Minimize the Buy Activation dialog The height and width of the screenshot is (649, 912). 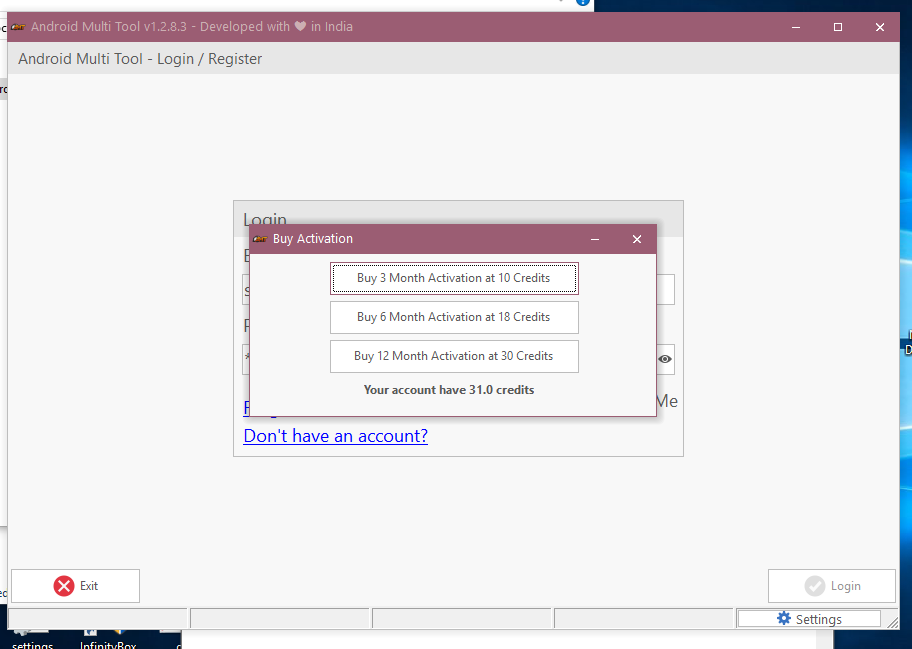pos(595,239)
